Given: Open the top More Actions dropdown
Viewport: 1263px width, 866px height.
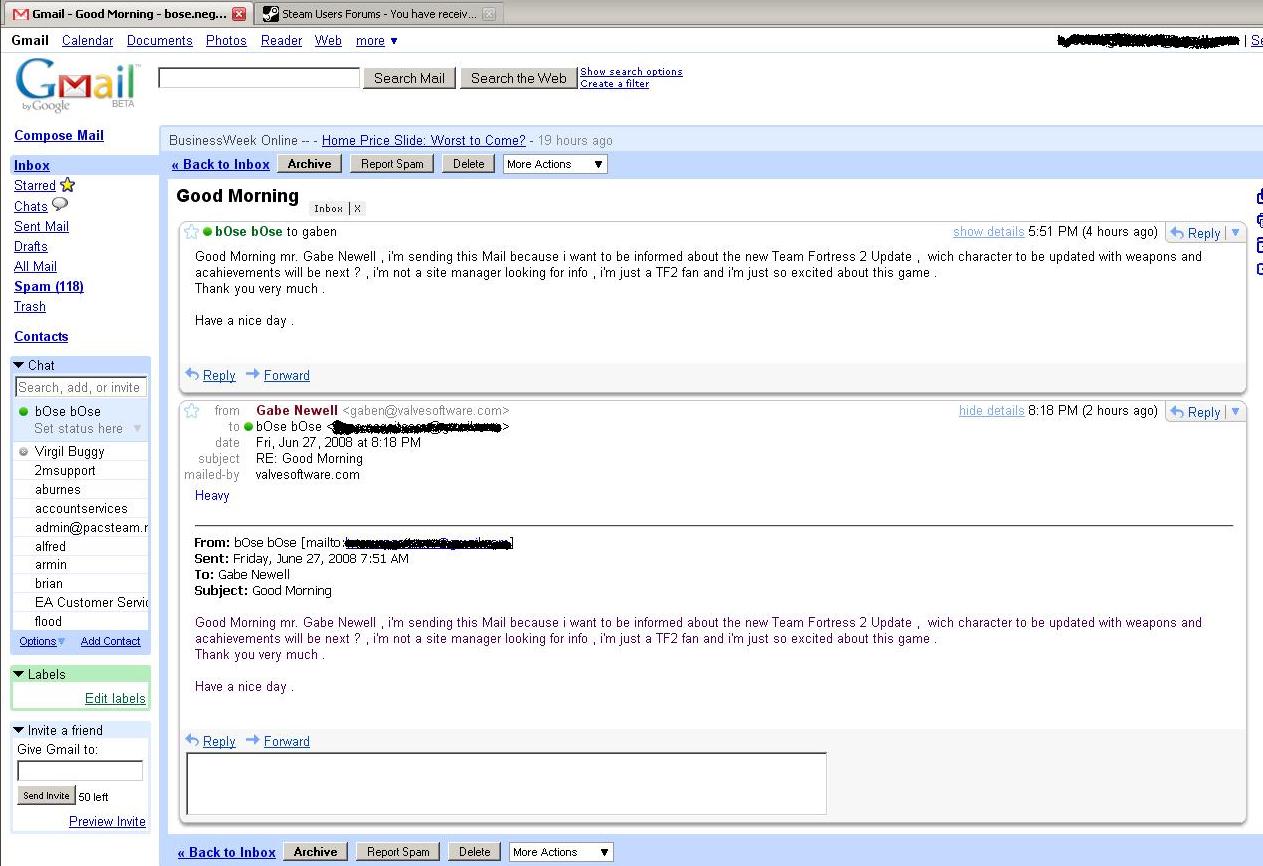Looking at the screenshot, I should [555, 164].
